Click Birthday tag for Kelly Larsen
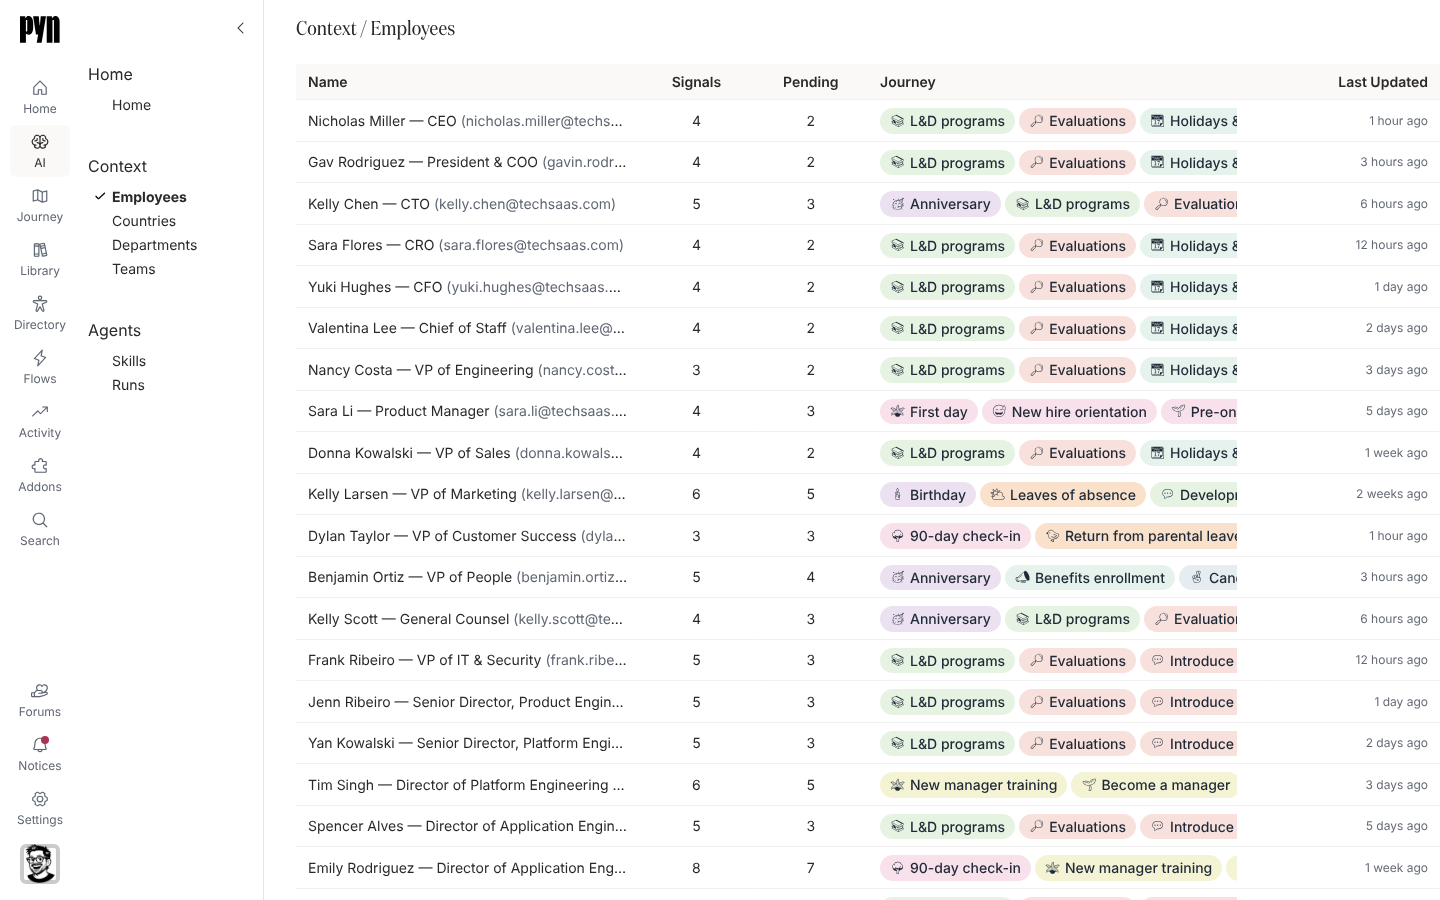Screen dimensions: 1440x900 click(928, 494)
